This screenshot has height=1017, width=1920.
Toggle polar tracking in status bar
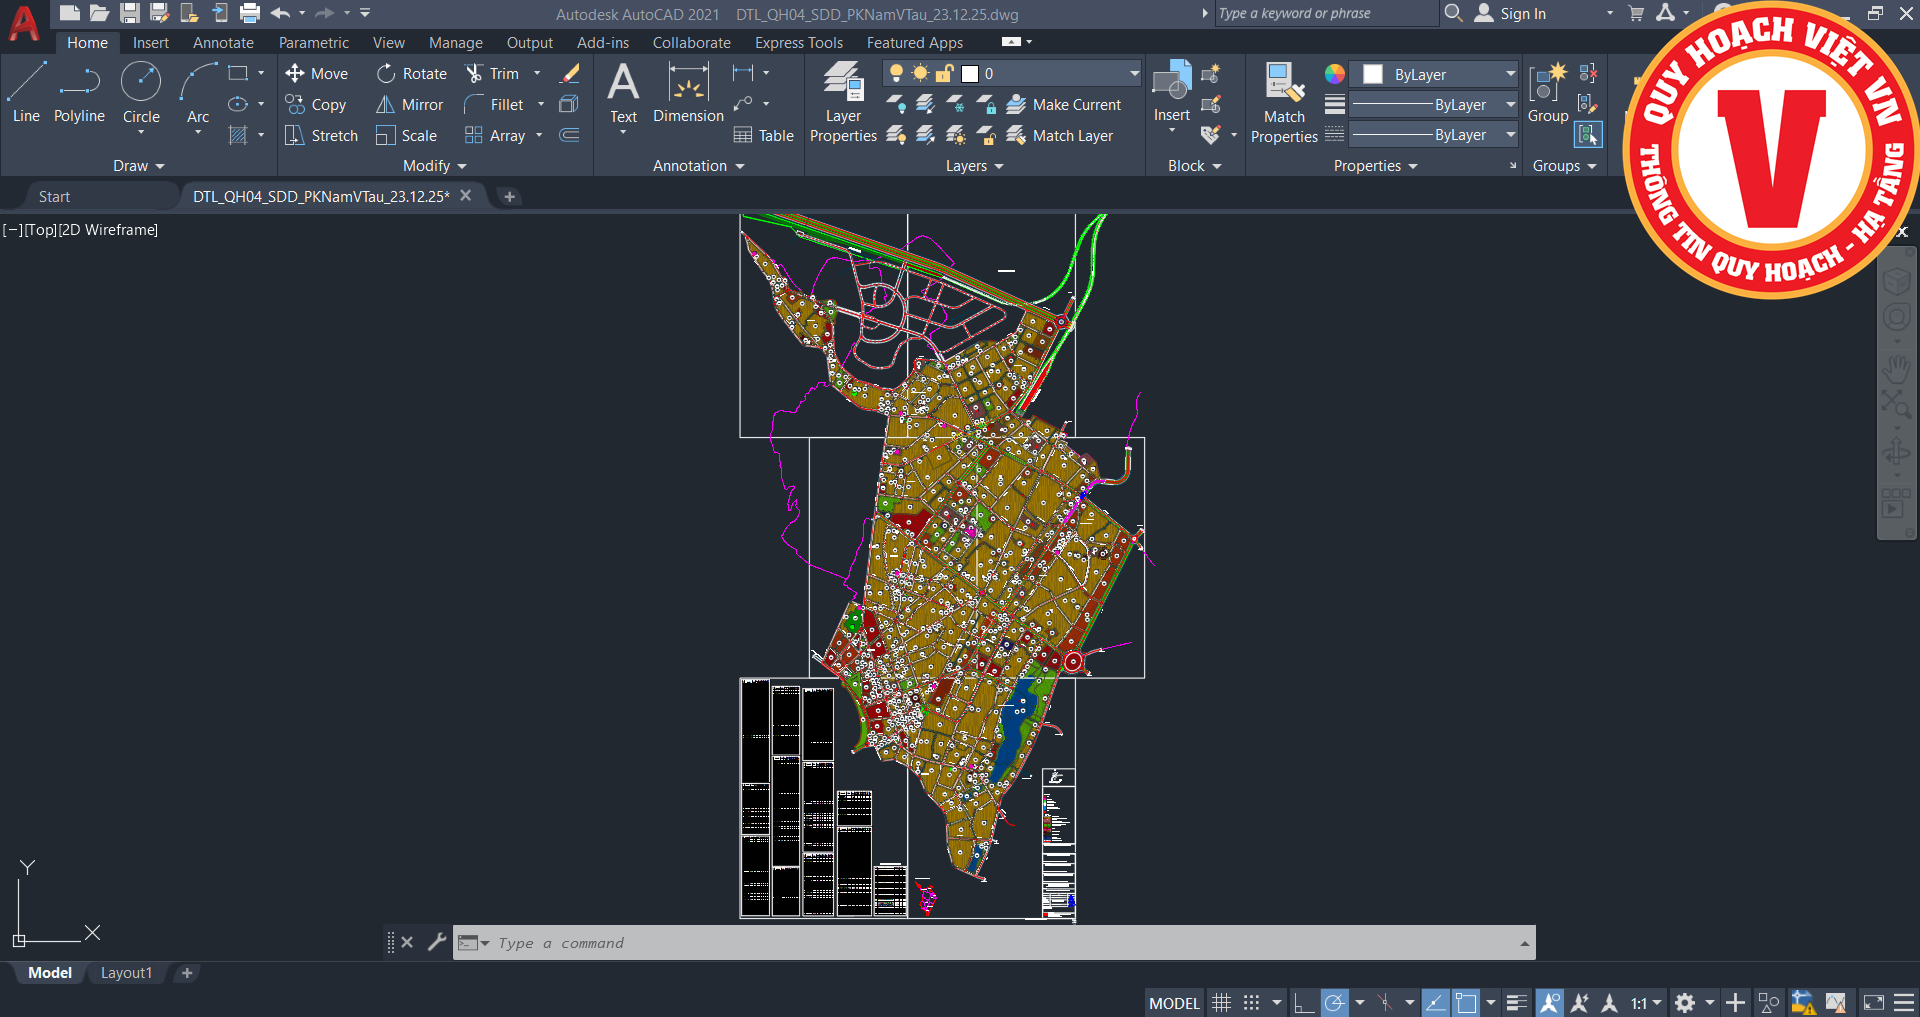(1335, 1003)
